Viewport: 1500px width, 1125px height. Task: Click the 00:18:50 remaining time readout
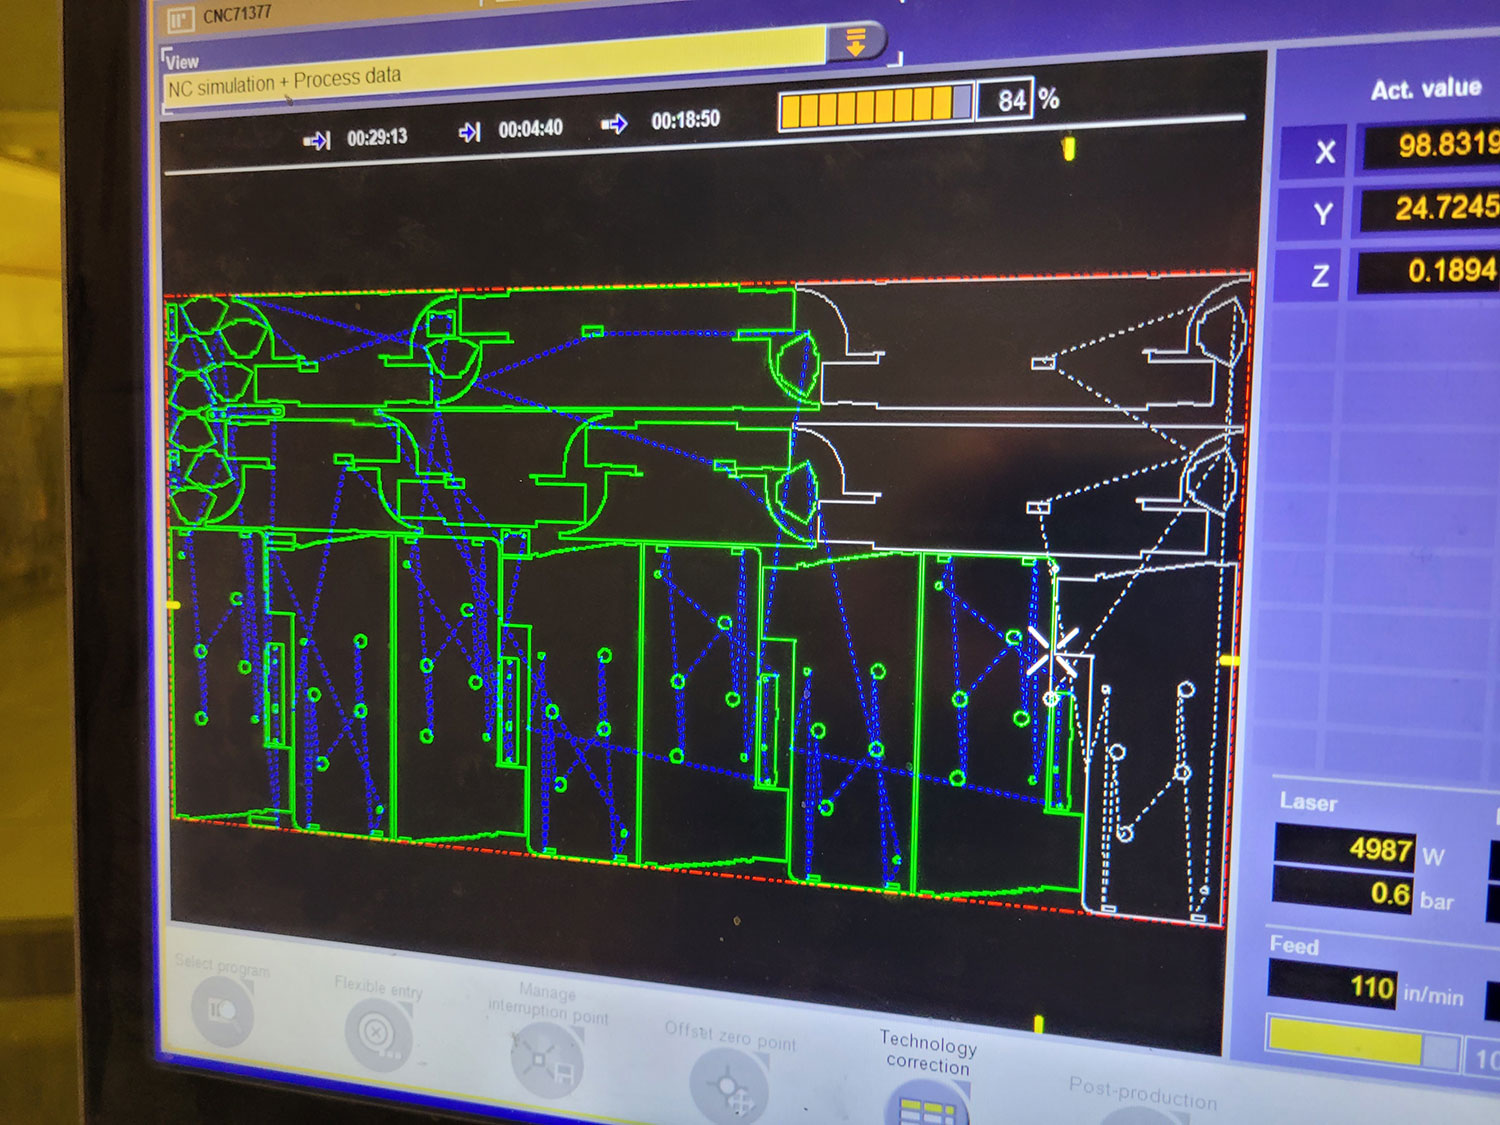685,120
